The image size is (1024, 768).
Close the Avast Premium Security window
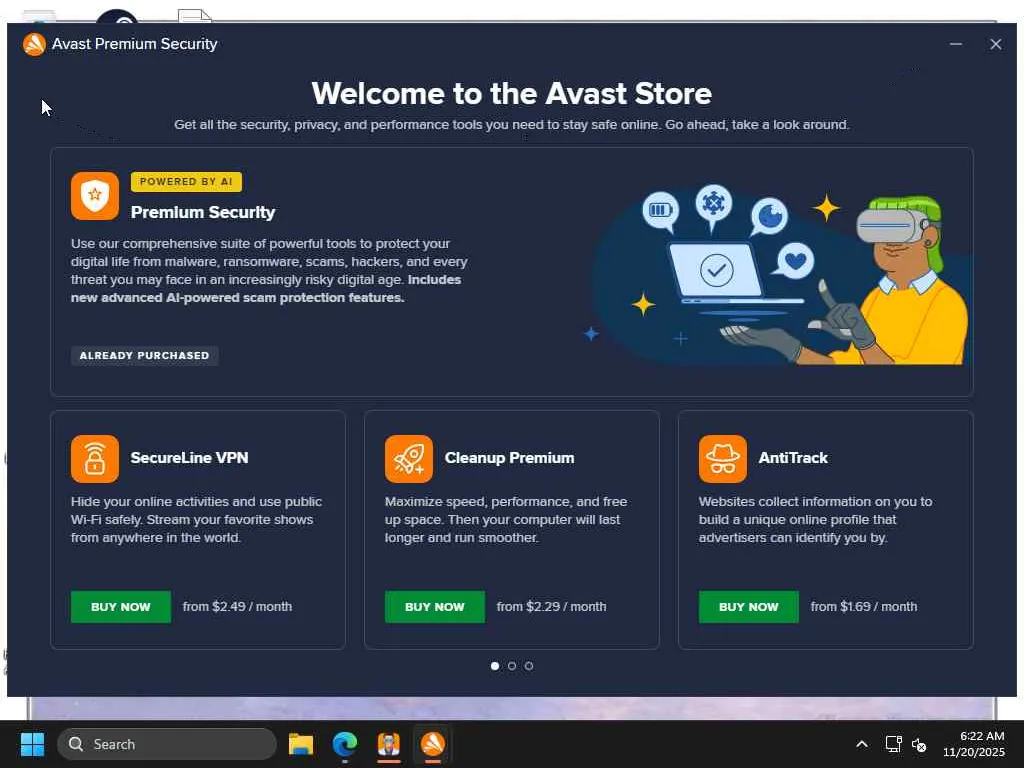(995, 44)
